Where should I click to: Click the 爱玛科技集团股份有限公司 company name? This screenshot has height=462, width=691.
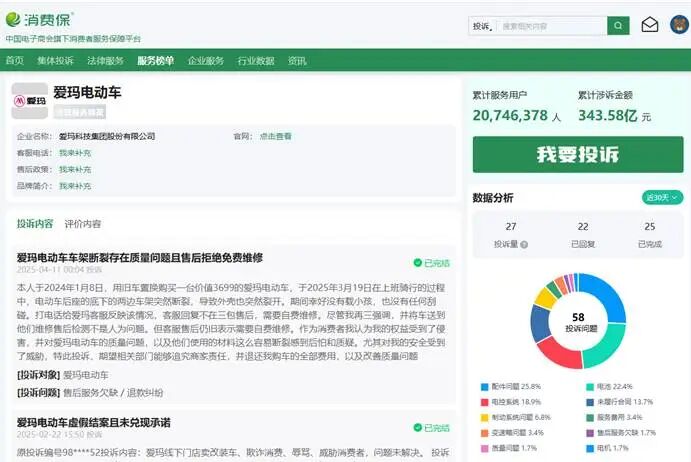coord(107,136)
